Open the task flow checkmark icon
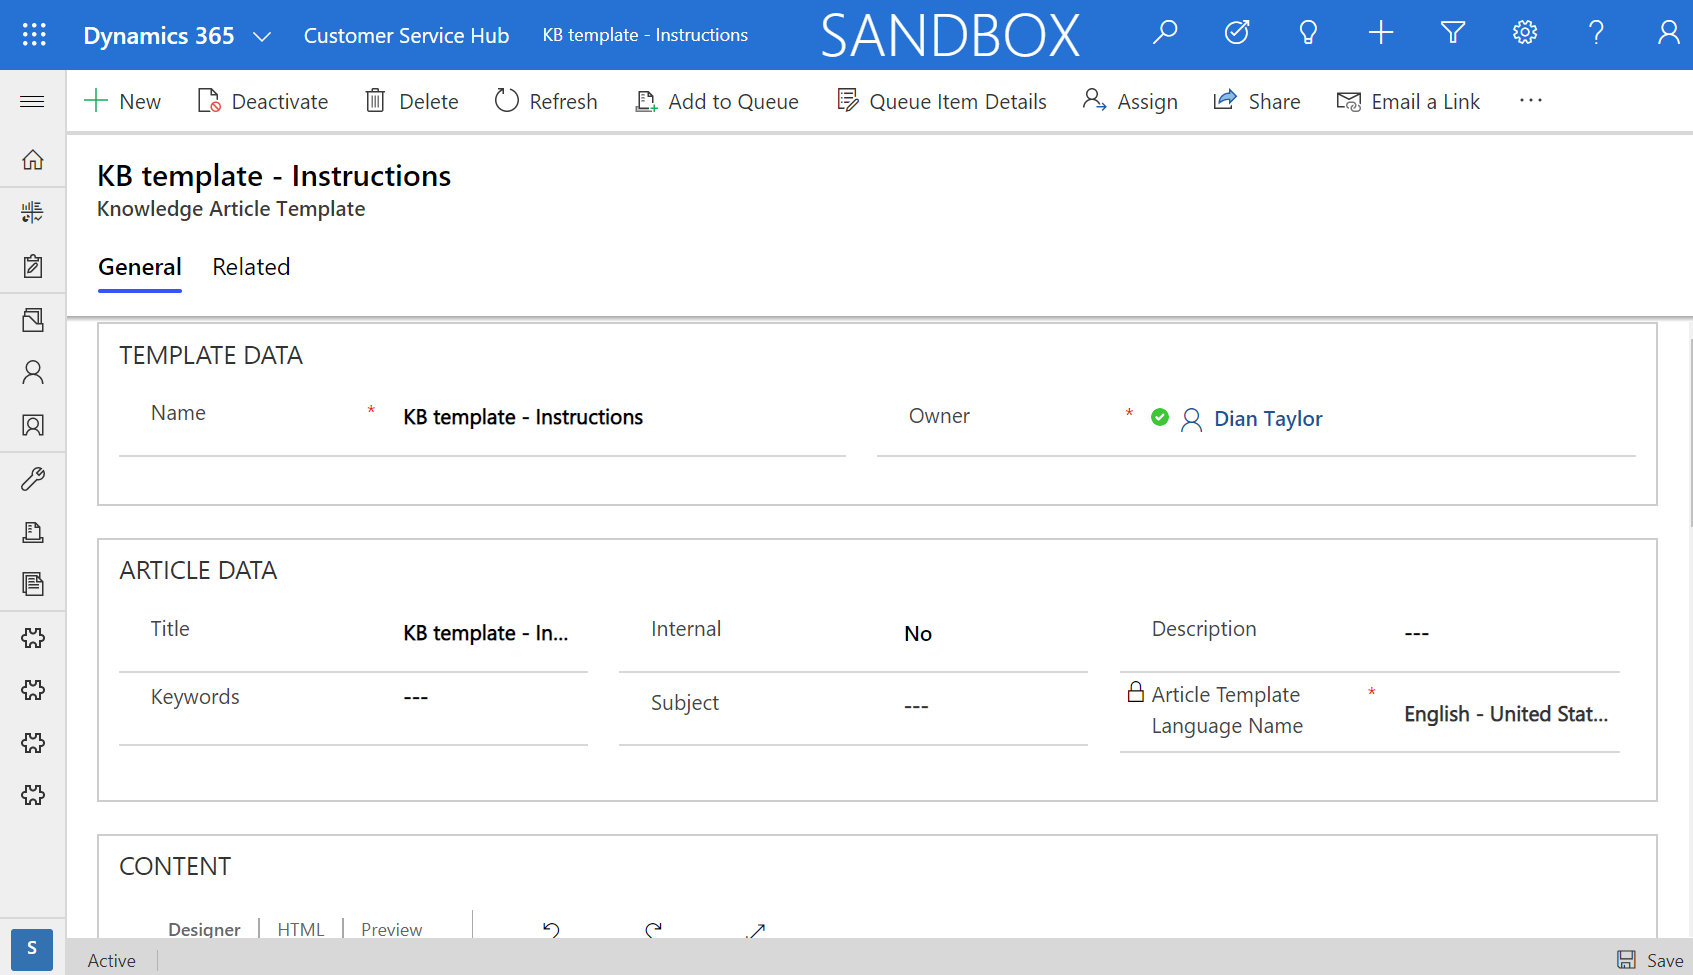The image size is (1693, 975). pyautogui.click(x=1237, y=34)
